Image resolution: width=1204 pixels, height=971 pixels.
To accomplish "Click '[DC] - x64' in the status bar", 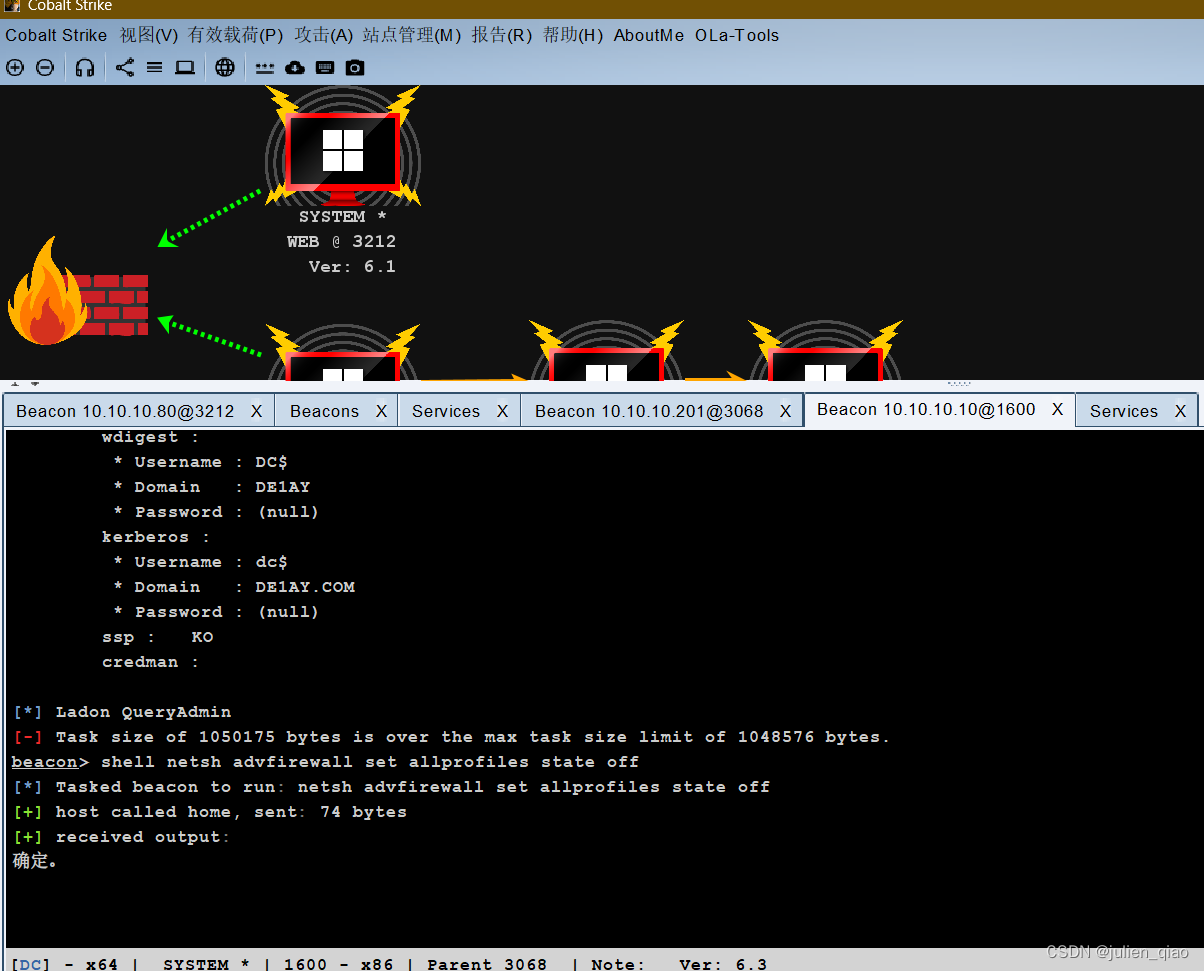I will (x=64, y=964).
